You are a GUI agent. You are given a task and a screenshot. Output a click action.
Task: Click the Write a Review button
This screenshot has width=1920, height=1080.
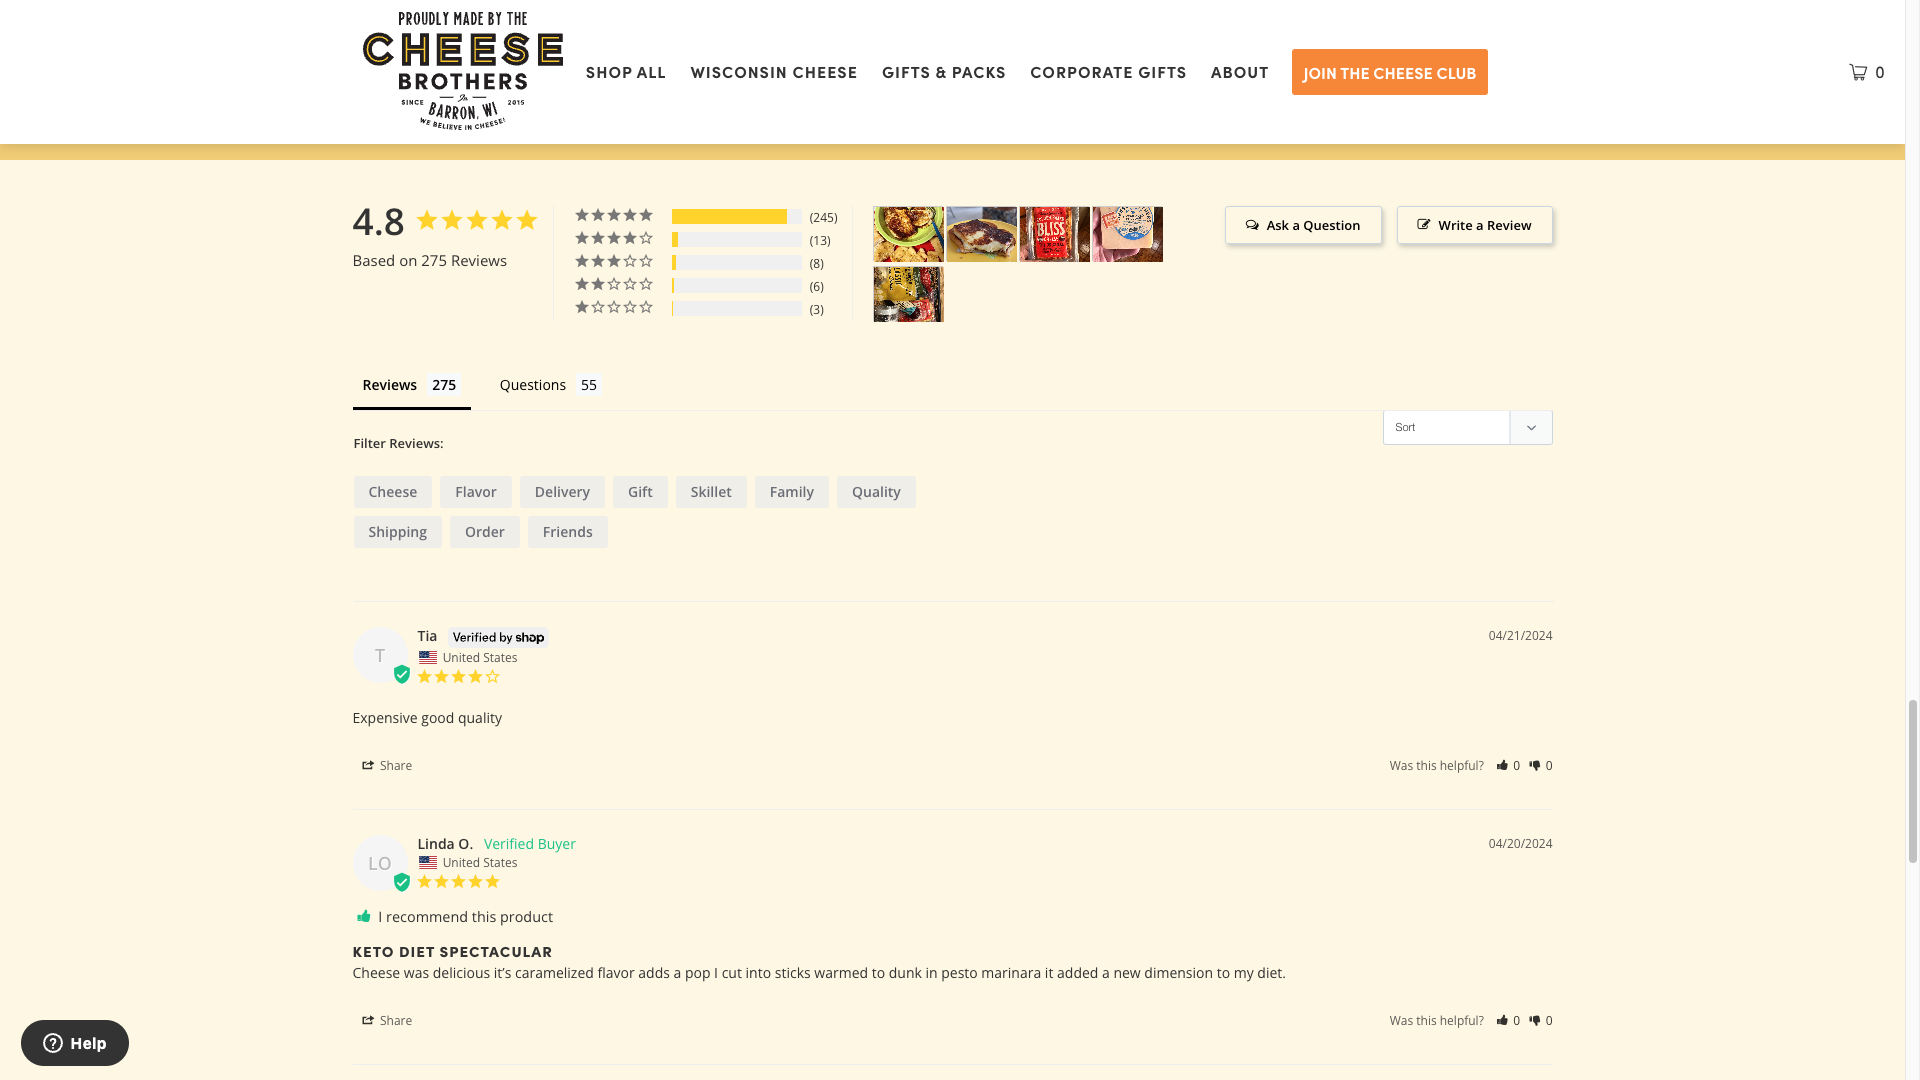coord(1474,225)
